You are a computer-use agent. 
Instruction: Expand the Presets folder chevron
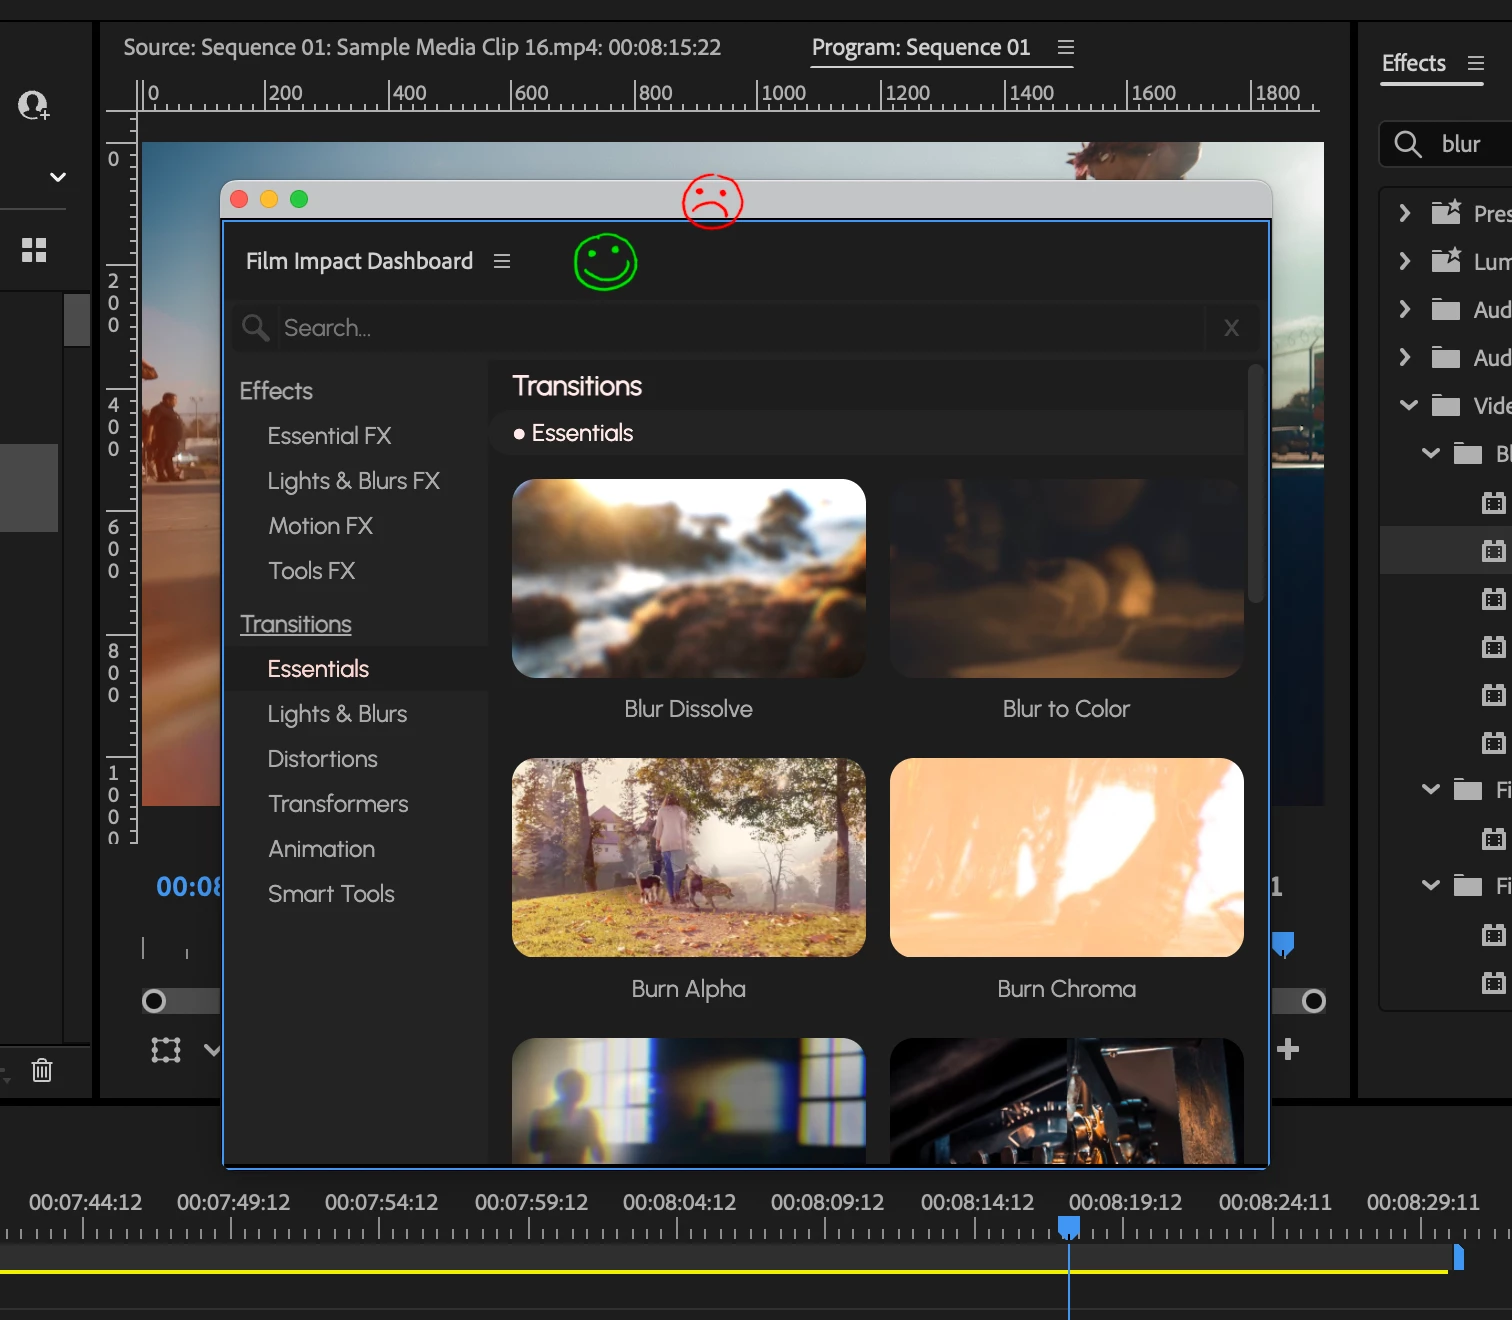1405,213
